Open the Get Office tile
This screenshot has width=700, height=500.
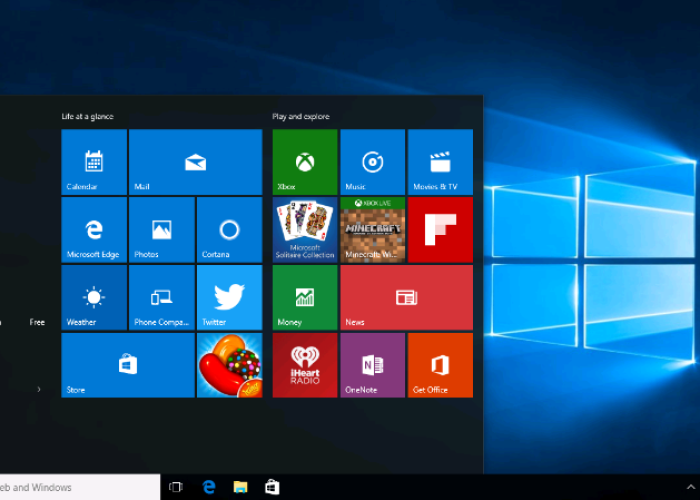tap(440, 365)
